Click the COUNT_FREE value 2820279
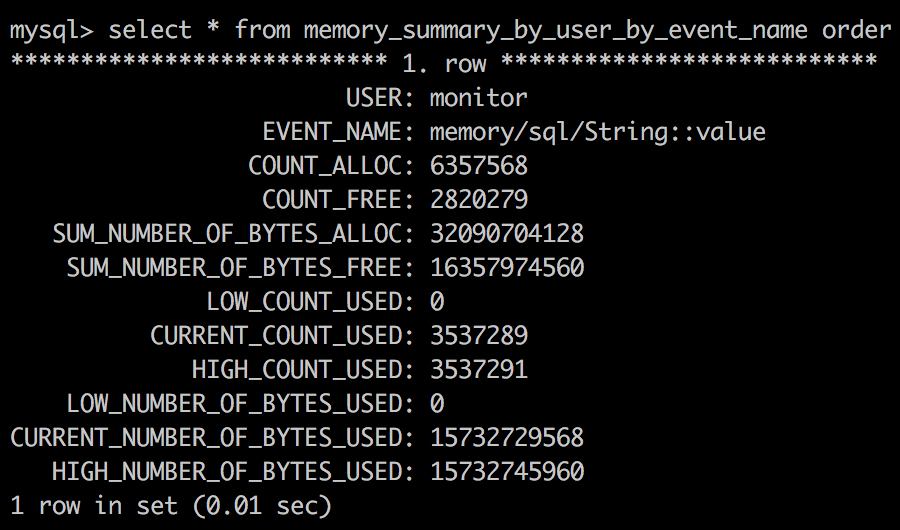 (478, 200)
